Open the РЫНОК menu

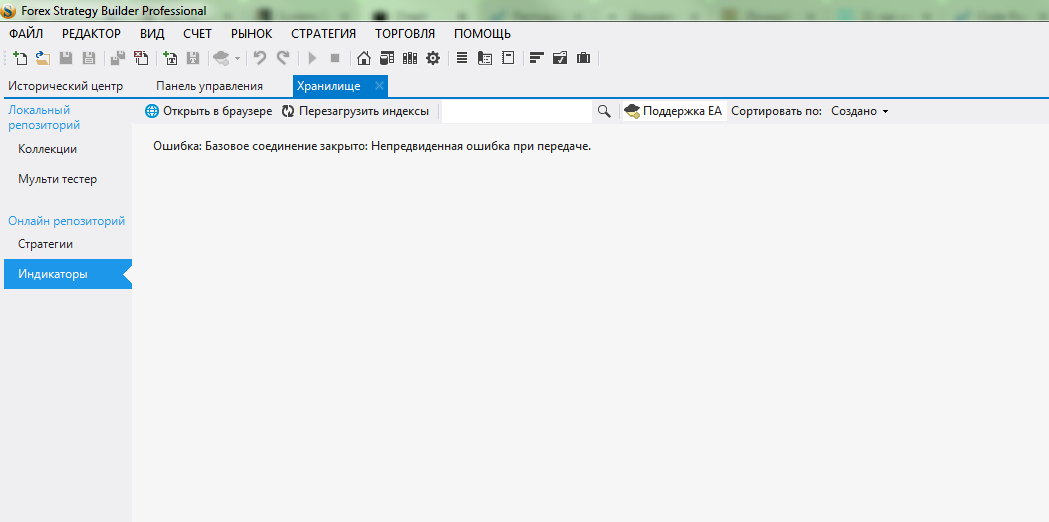[x=252, y=33]
